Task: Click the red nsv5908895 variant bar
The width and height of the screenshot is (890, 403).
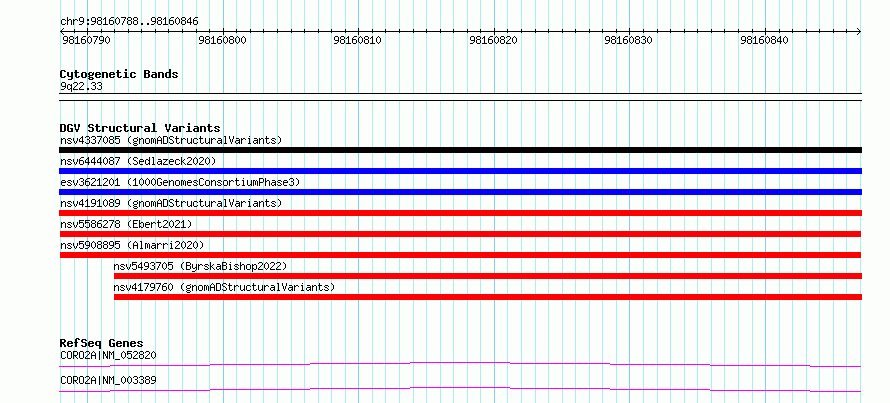Action: [460, 255]
